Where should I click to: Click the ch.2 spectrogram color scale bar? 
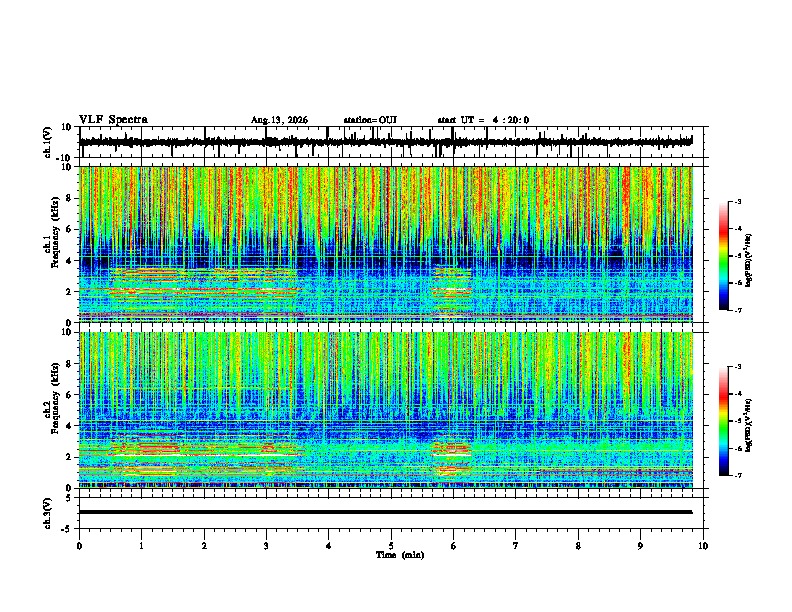[723, 421]
